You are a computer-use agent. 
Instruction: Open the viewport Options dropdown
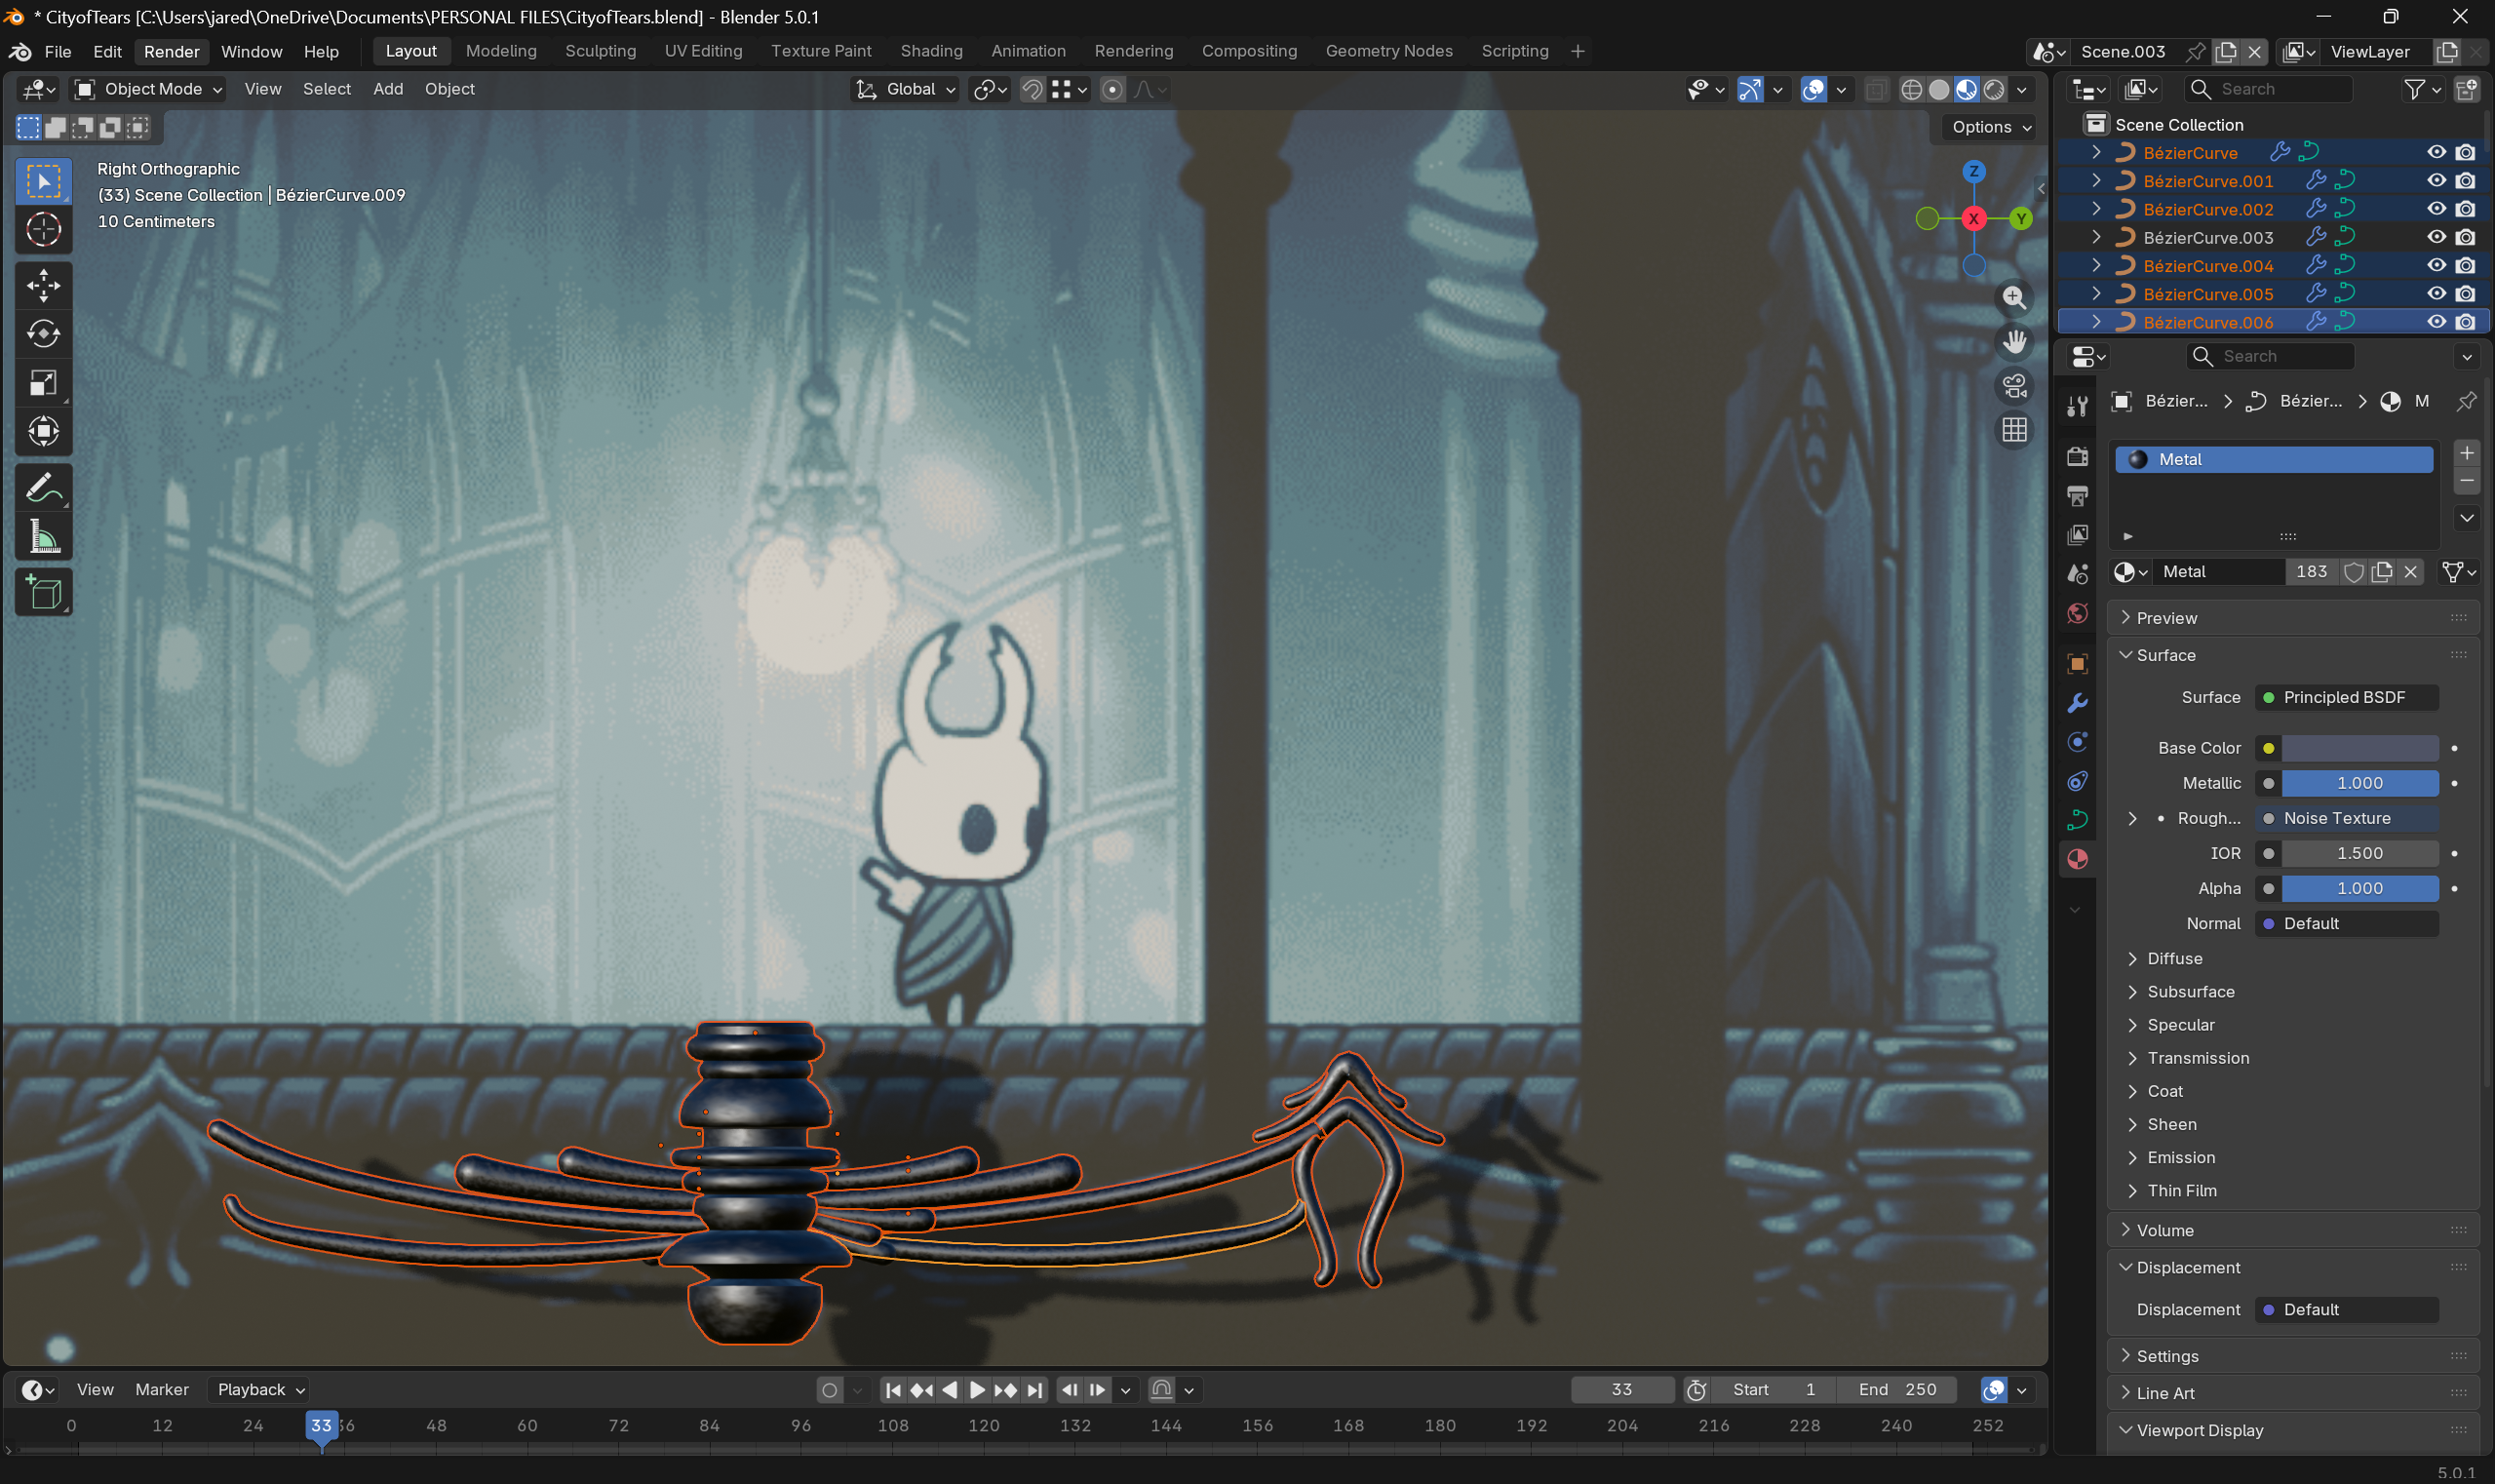click(x=1991, y=127)
